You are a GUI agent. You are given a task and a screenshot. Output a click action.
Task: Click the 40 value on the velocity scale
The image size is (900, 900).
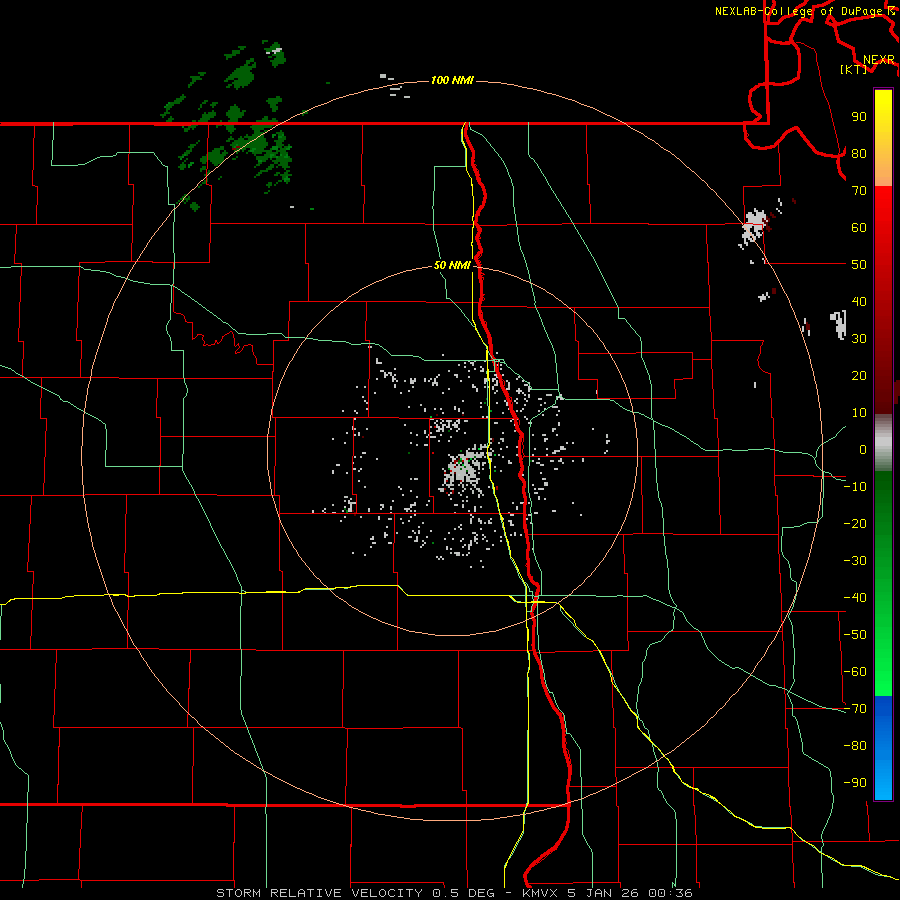pyautogui.click(x=859, y=301)
